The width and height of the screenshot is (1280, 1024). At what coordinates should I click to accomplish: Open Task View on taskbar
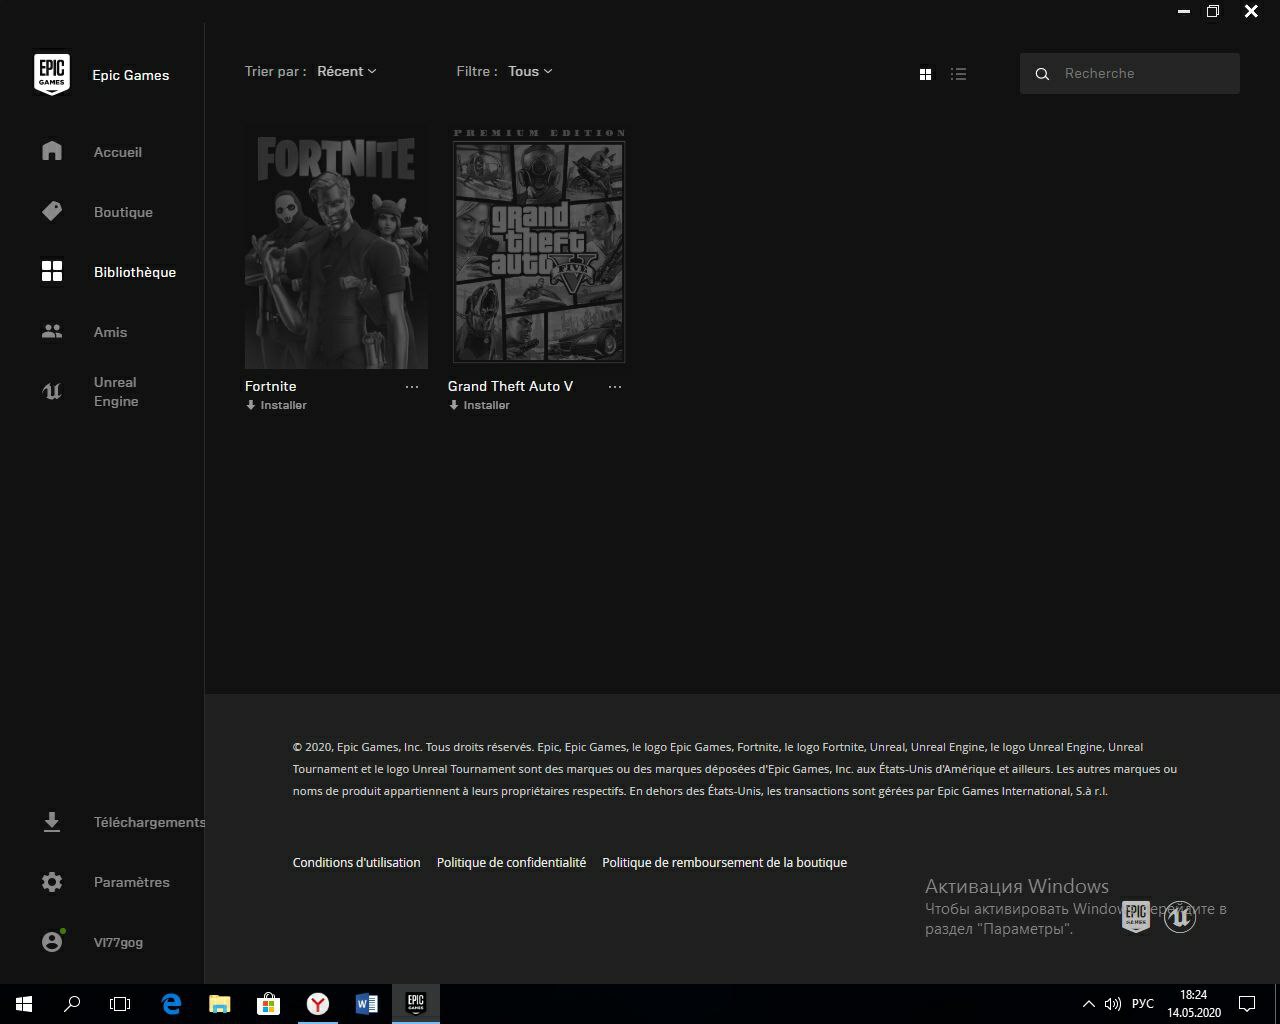tap(120, 1003)
